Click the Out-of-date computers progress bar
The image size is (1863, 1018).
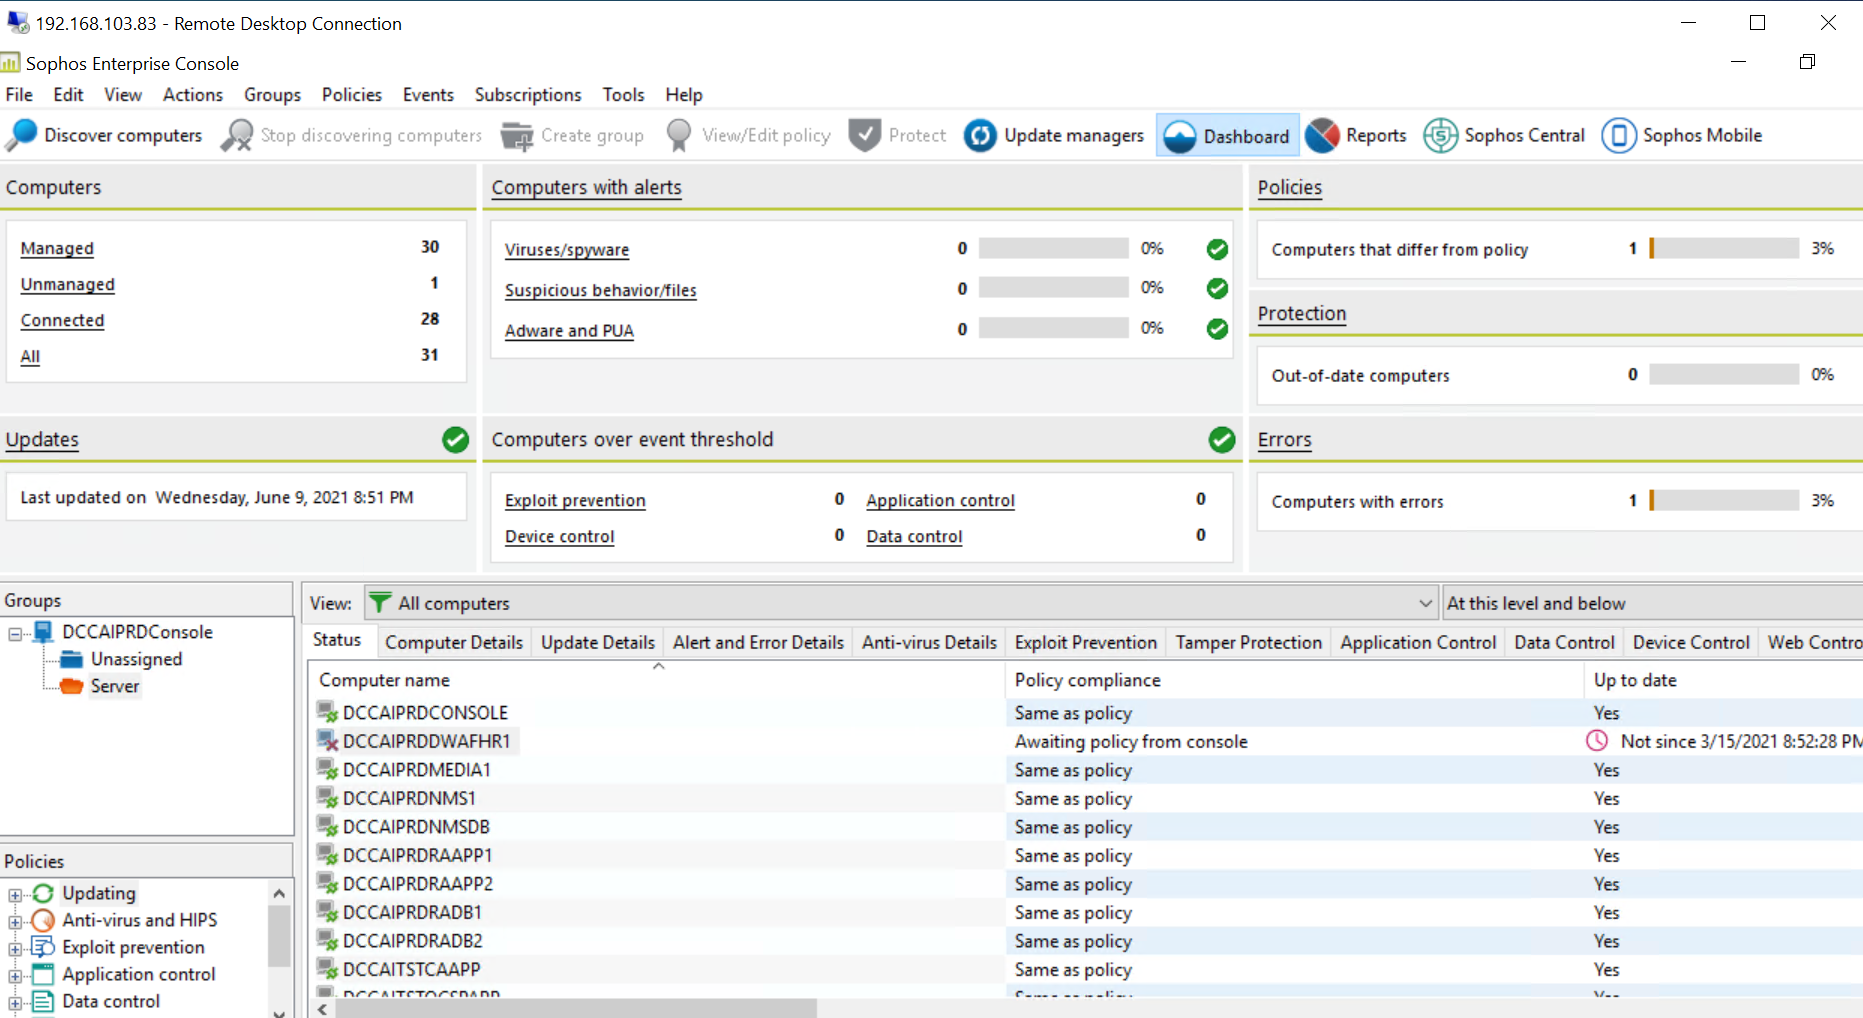(x=1724, y=374)
